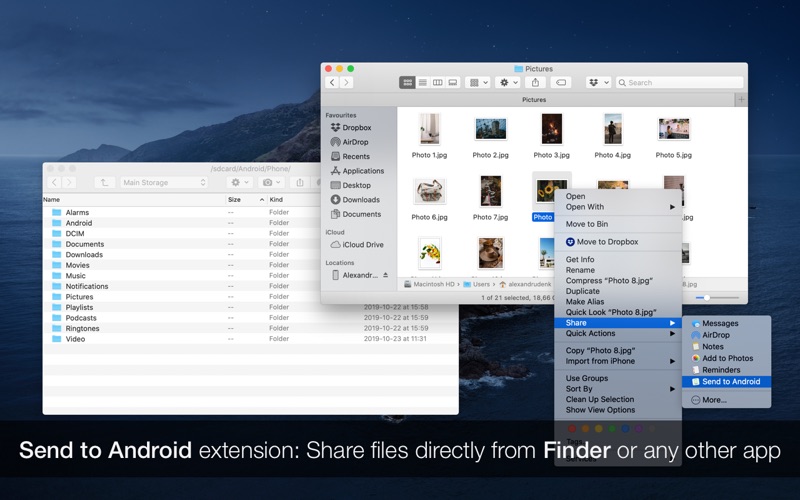Choose Quick Look "Photo 8.jpg"
The width and height of the screenshot is (800, 500).
[618, 312]
